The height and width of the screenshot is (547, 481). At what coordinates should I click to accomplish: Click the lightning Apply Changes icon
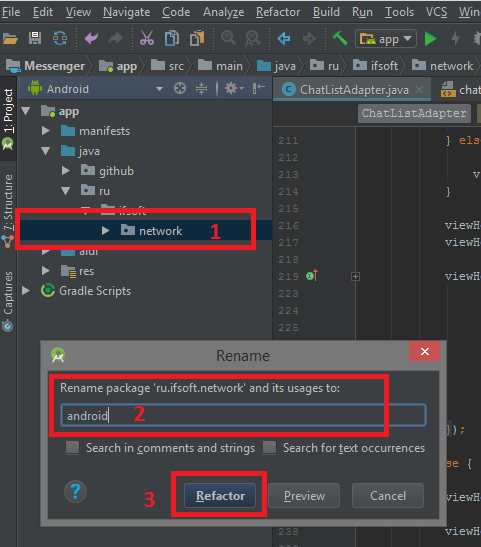coord(456,38)
